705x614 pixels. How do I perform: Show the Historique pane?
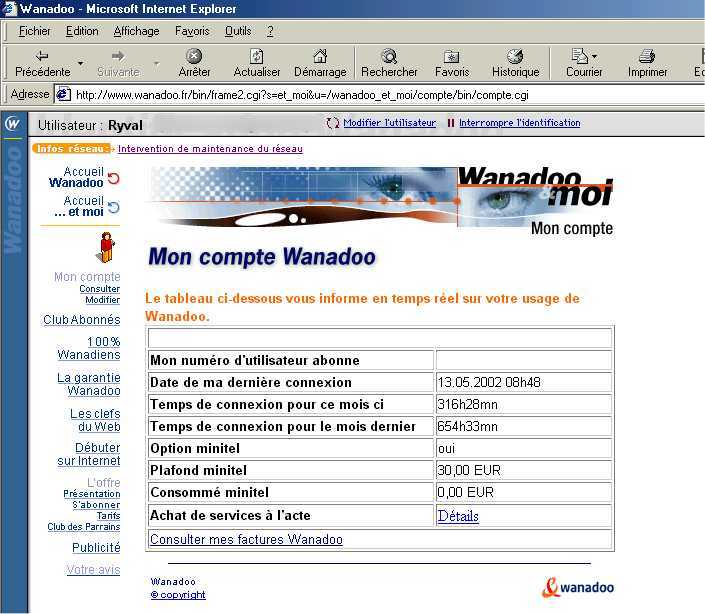515,63
